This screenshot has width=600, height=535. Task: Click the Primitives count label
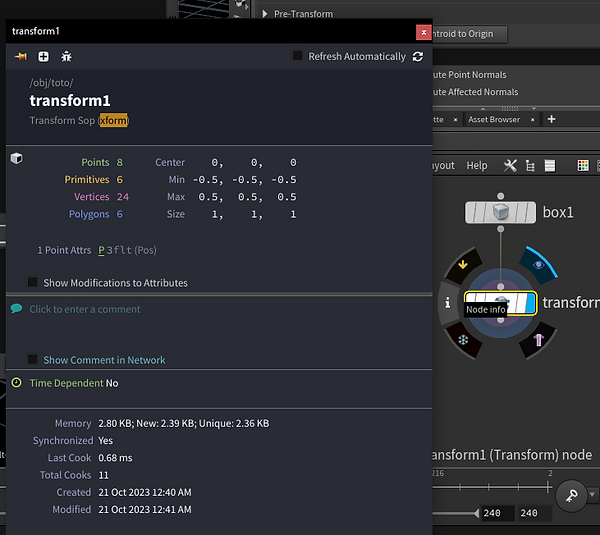87,179
